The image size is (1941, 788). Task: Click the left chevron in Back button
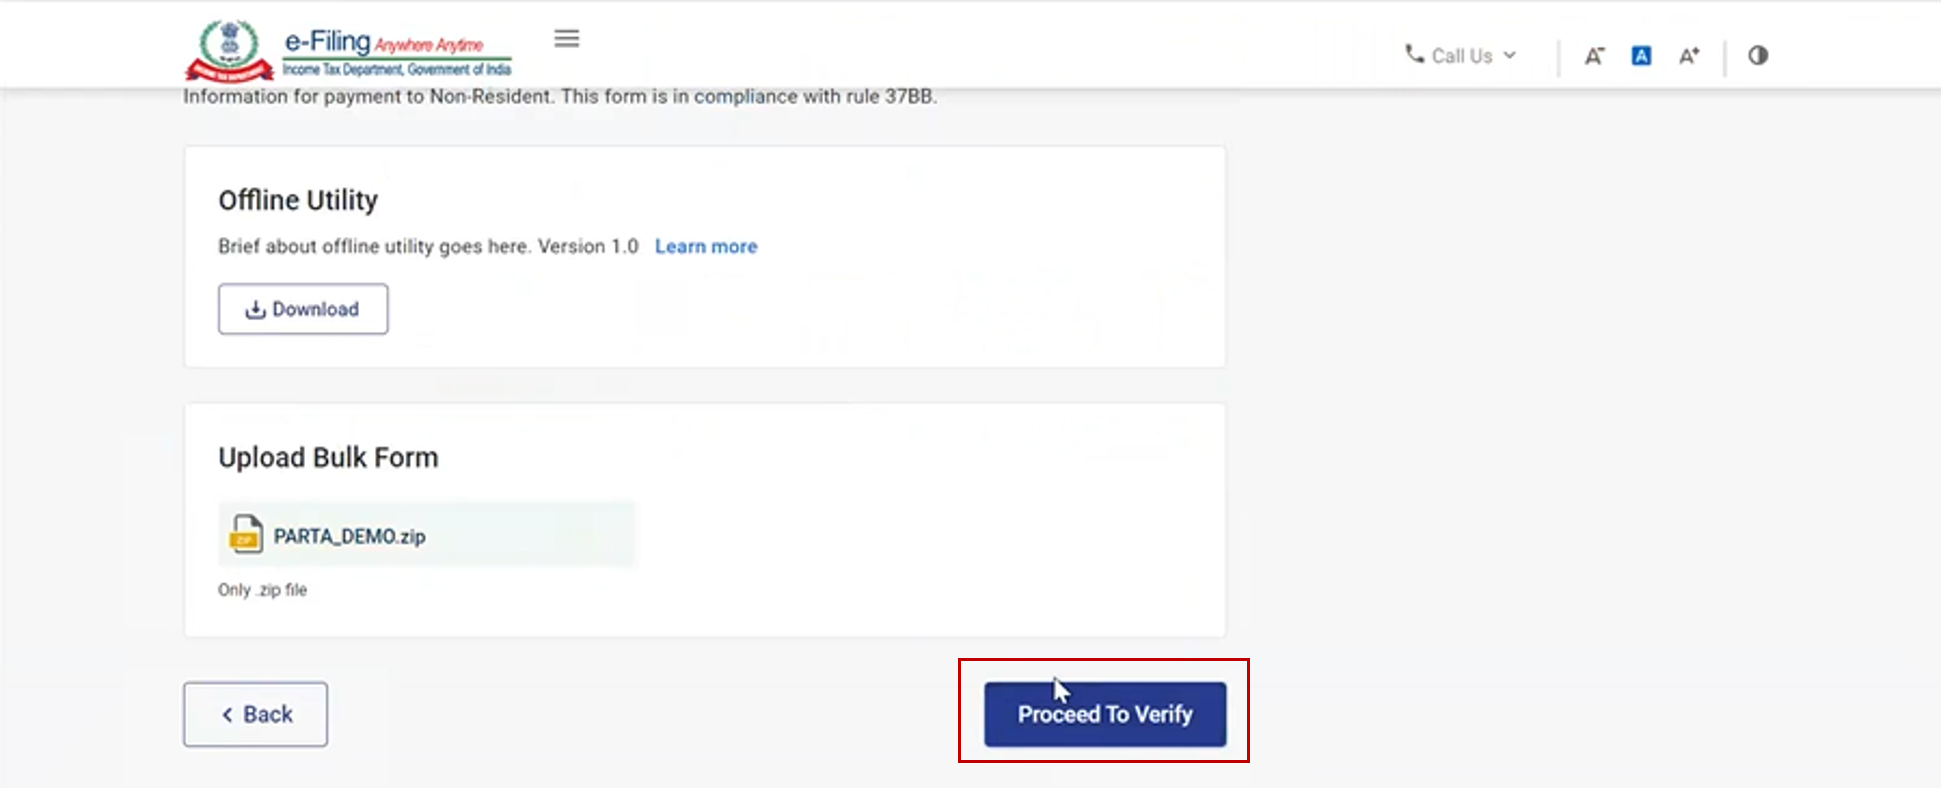[228, 714]
